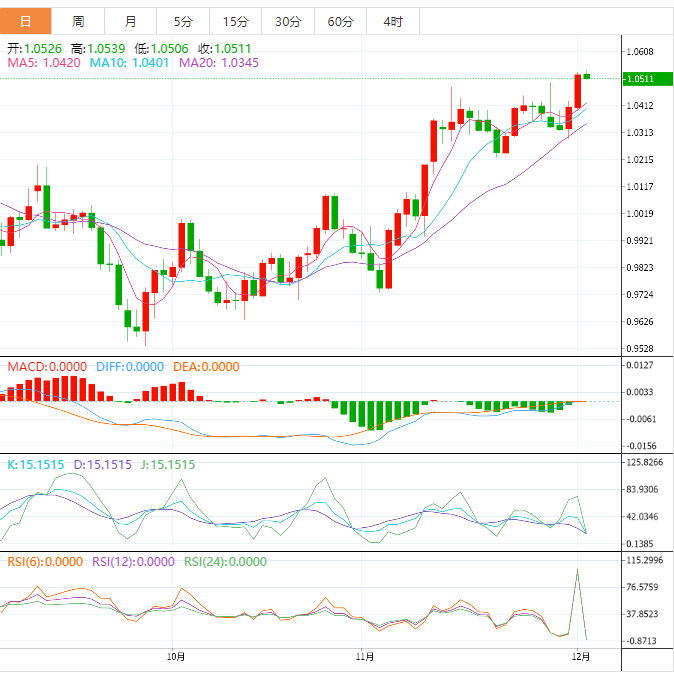Switch to the 4时 four-hour tab
Viewport: 674px width, 679px height.
click(392, 21)
